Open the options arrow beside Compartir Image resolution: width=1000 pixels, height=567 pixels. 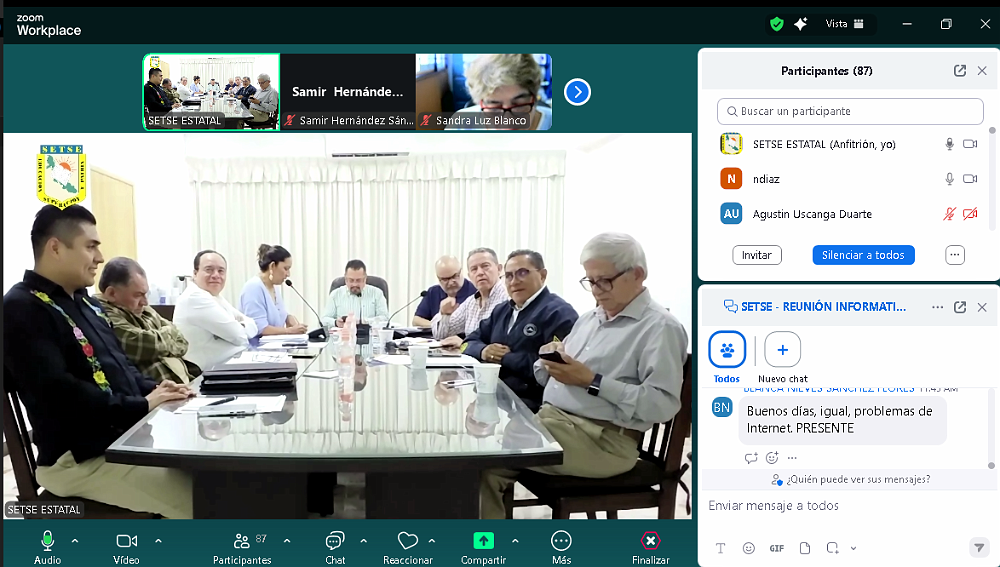coord(515,541)
